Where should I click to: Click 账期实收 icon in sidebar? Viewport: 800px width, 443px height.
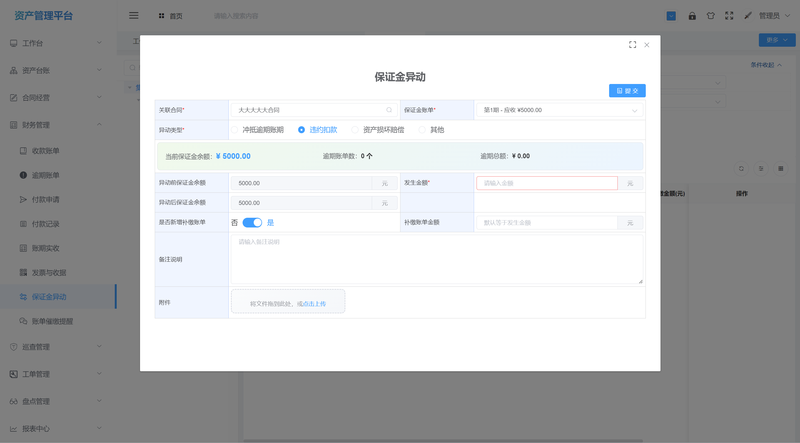click(x=23, y=248)
